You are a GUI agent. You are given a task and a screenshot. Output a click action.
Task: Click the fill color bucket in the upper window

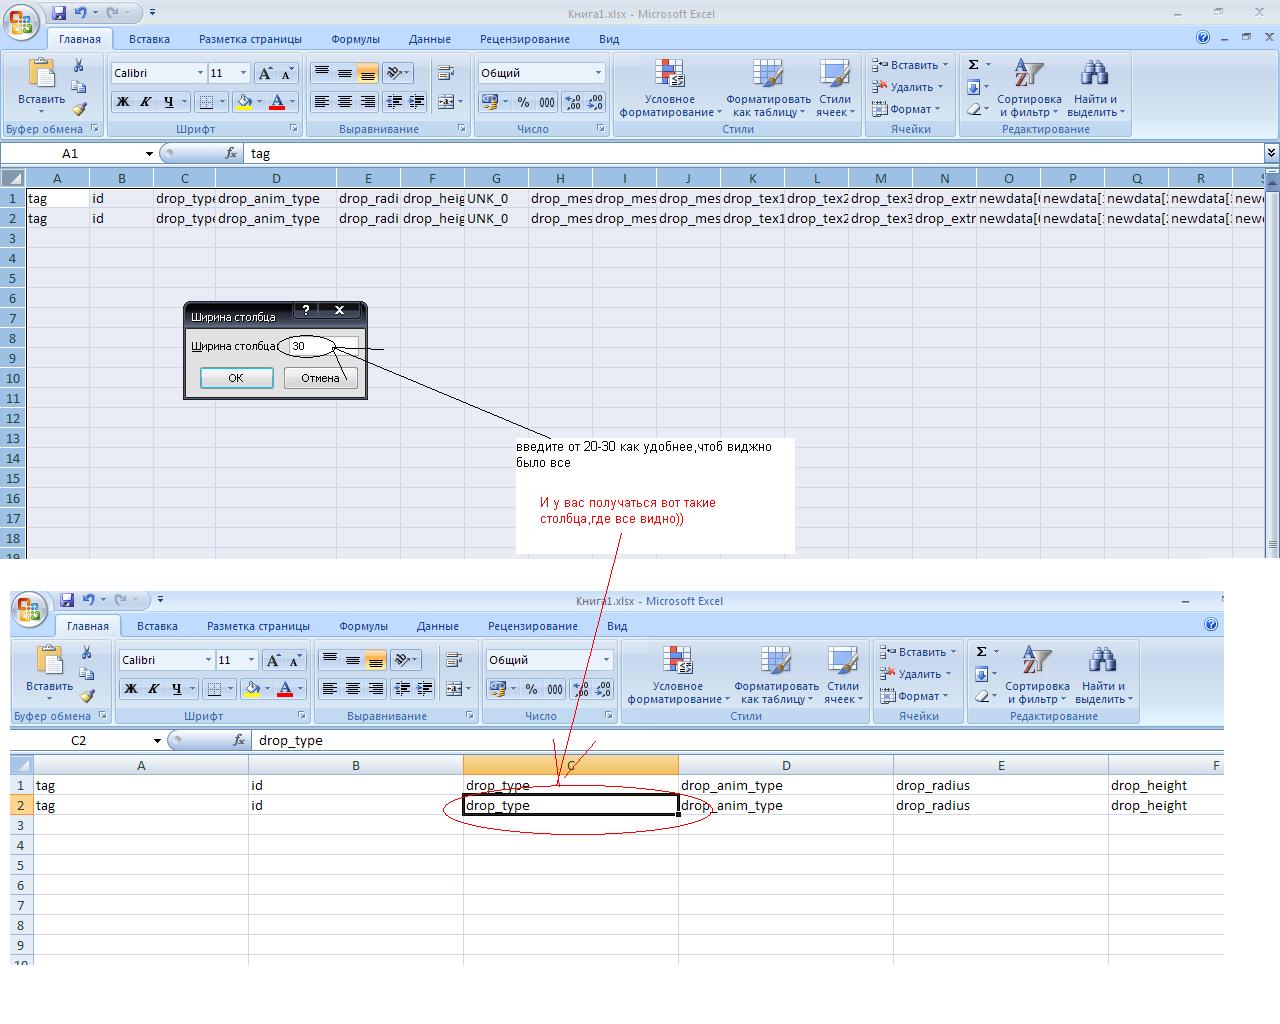243,102
